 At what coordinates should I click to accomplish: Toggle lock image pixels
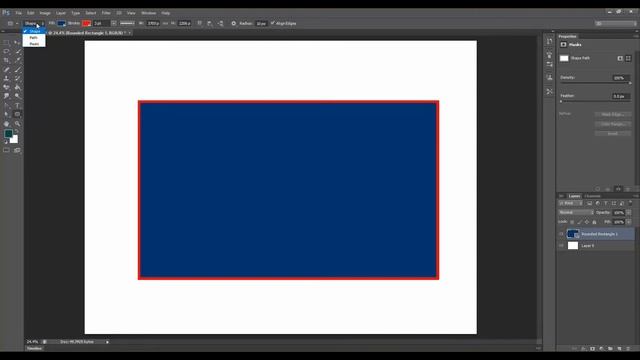pyautogui.click(x=579, y=222)
